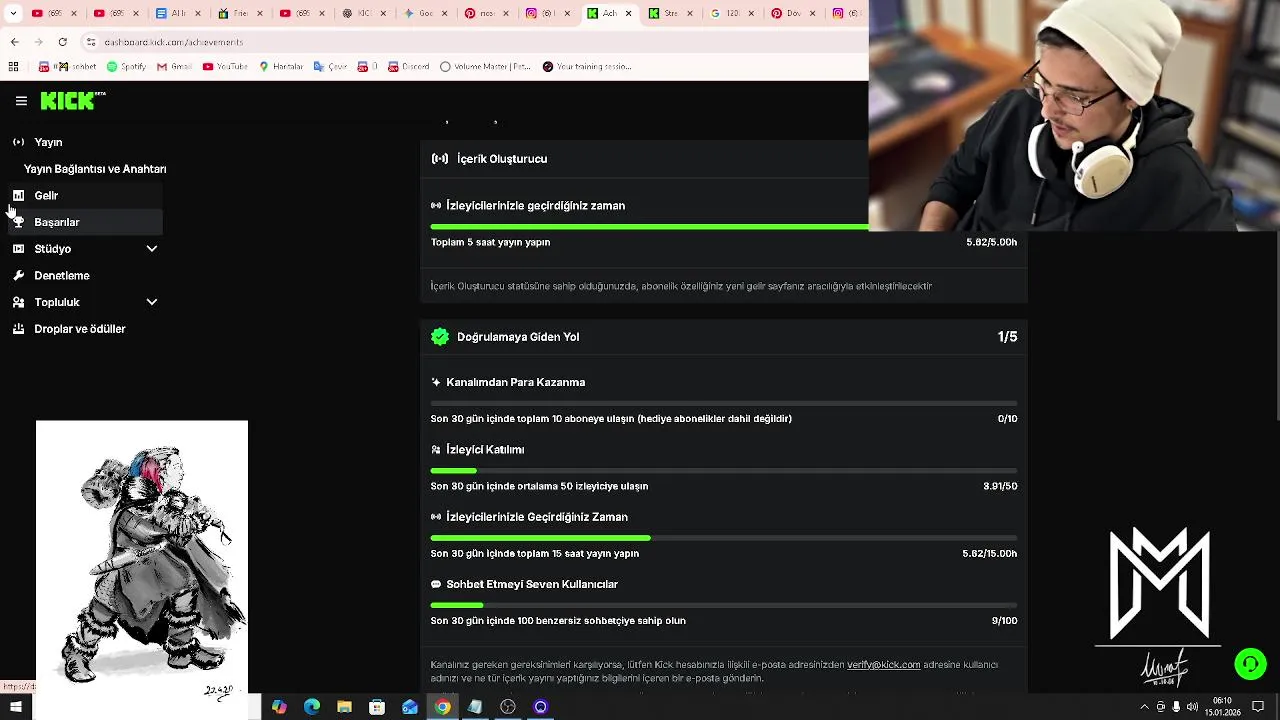Click the Droplar gift icon
Screen dimensions: 1280x720
click(x=18, y=329)
